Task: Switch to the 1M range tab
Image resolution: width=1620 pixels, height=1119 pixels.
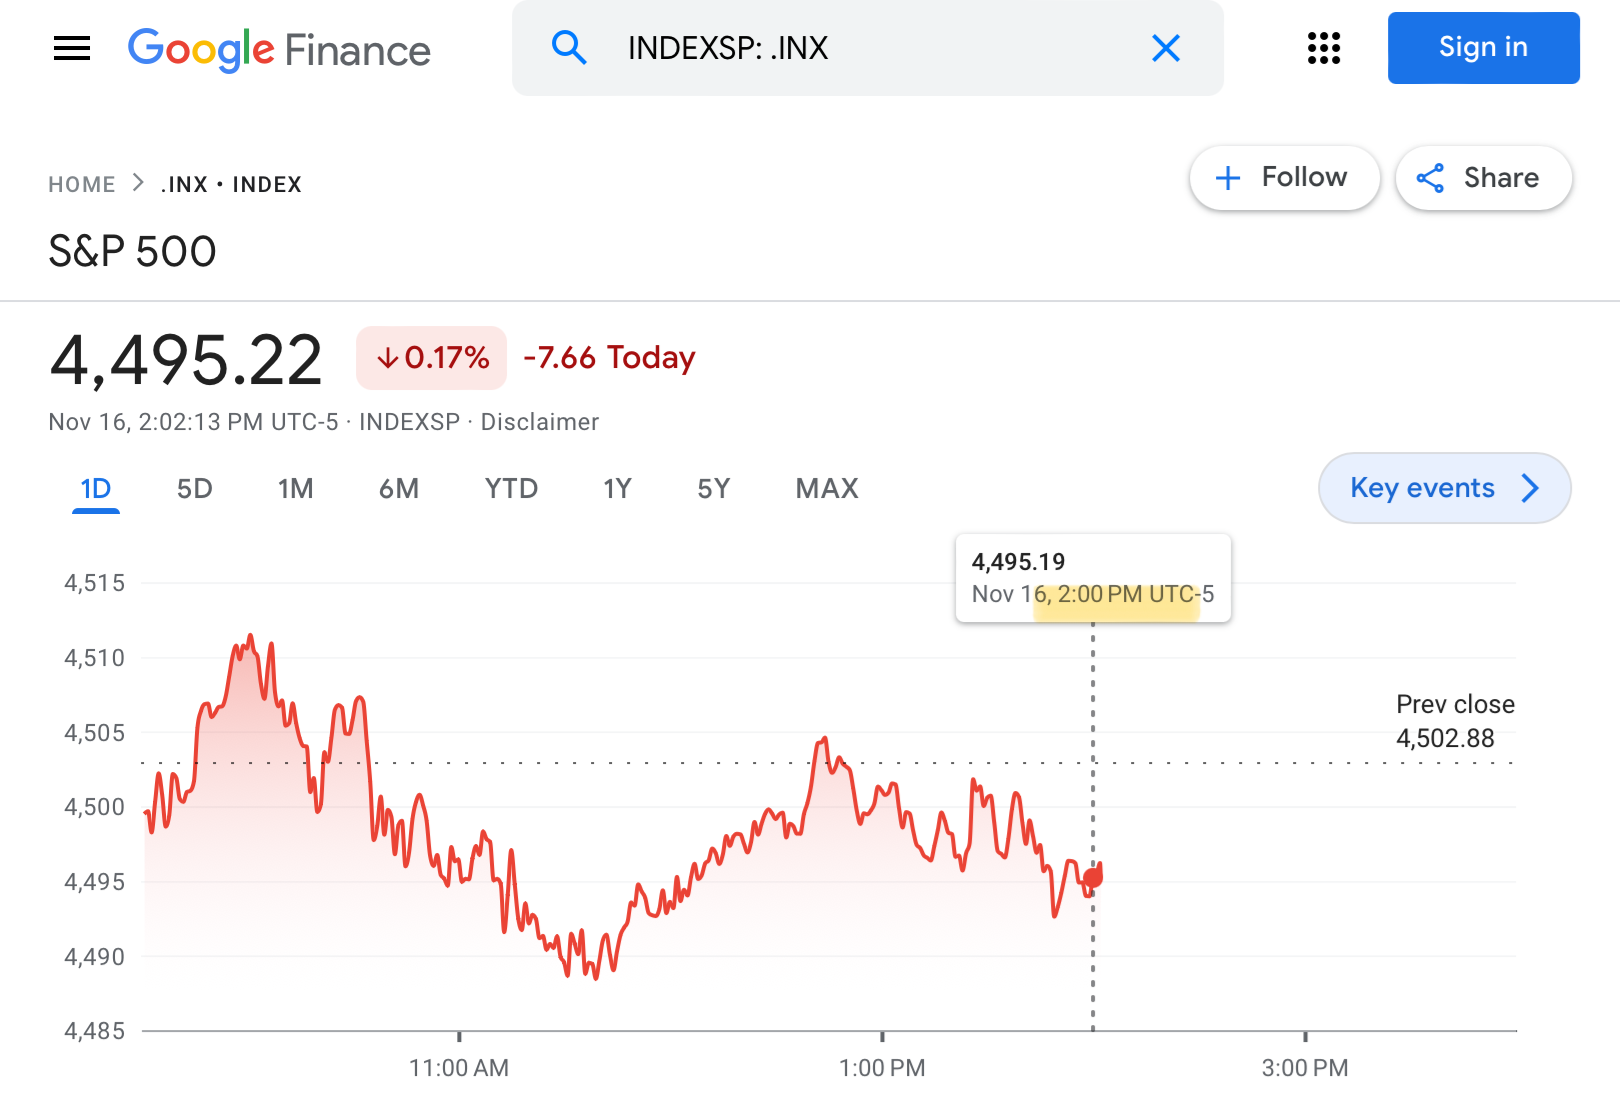Action: [x=296, y=489]
